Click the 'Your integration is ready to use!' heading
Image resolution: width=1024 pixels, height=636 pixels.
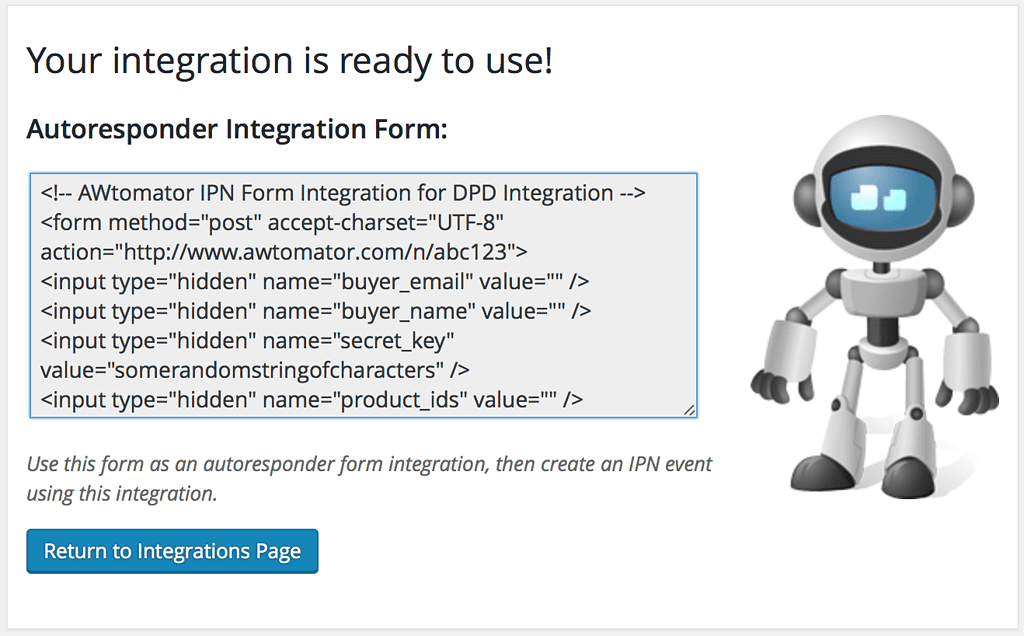(290, 61)
